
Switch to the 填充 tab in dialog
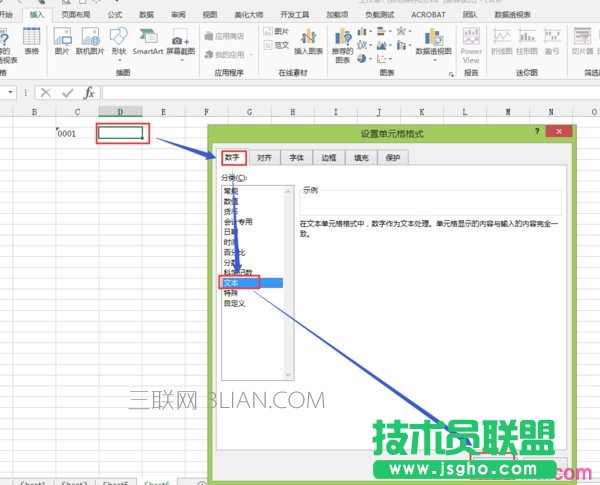(x=361, y=158)
